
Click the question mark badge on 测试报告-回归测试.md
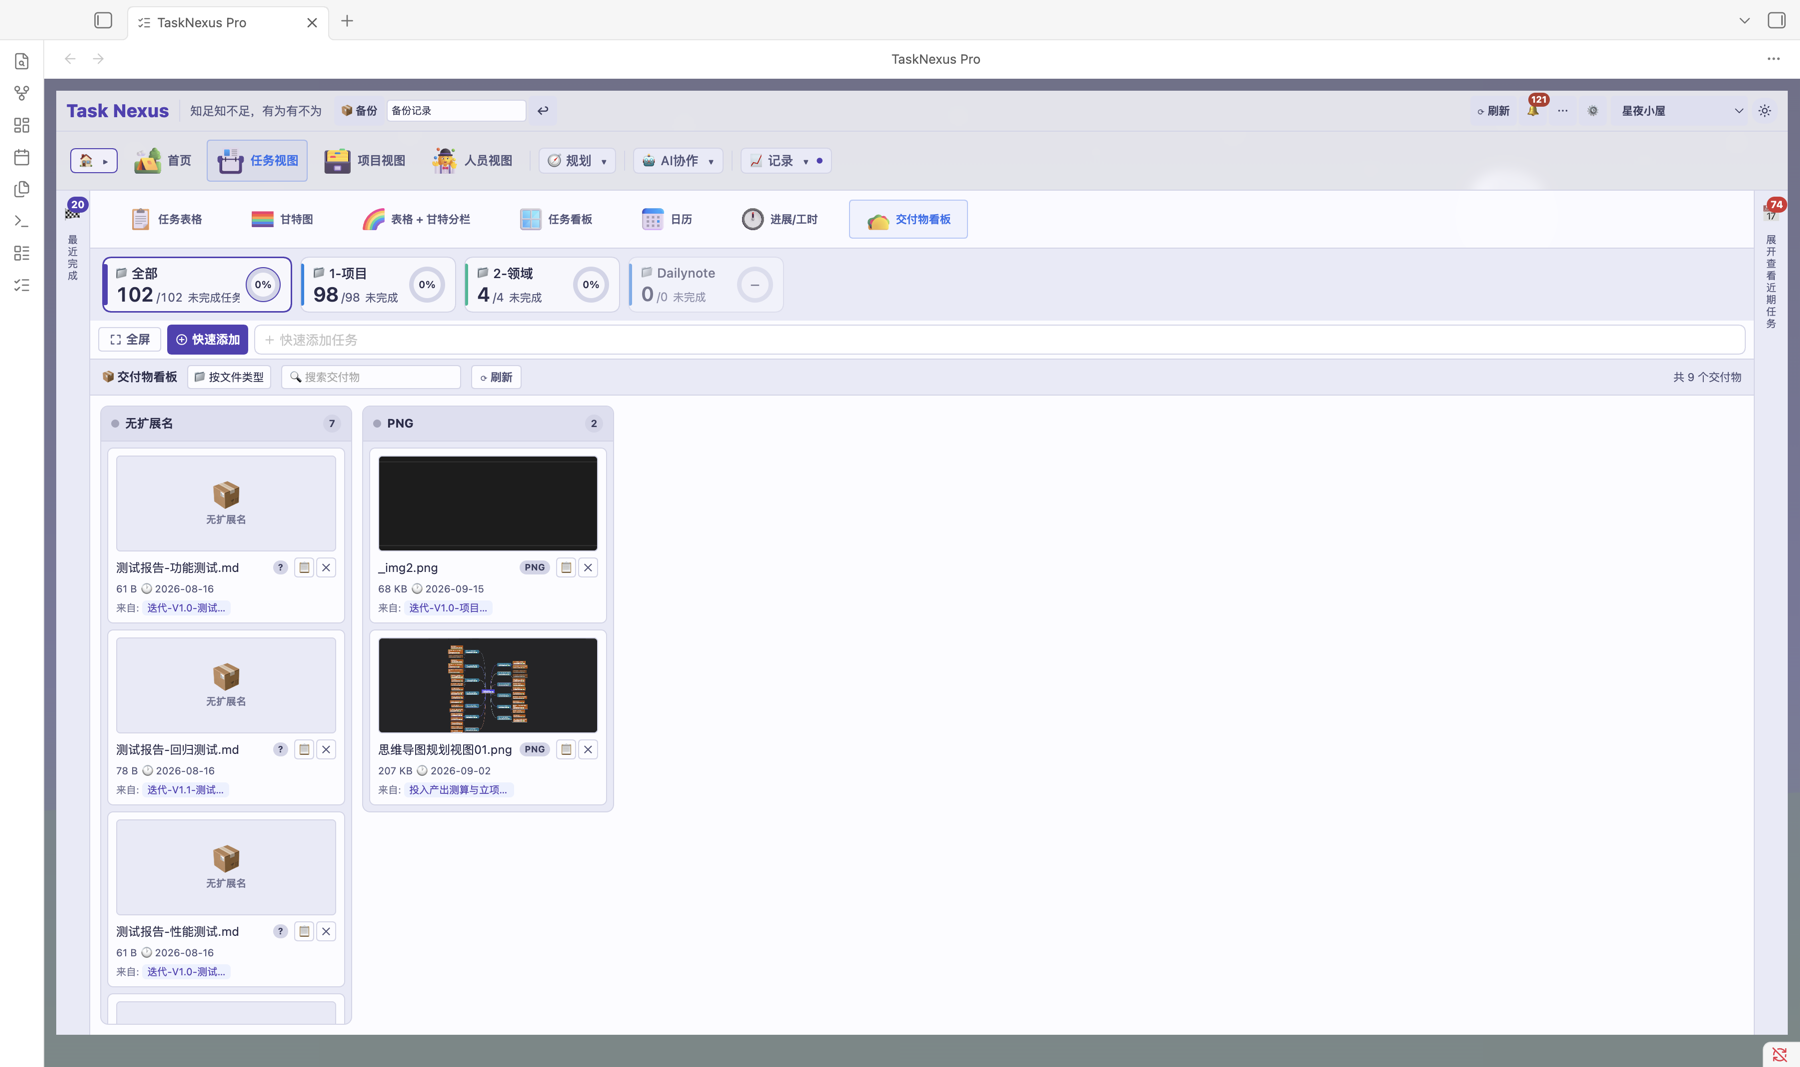(280, 749)
